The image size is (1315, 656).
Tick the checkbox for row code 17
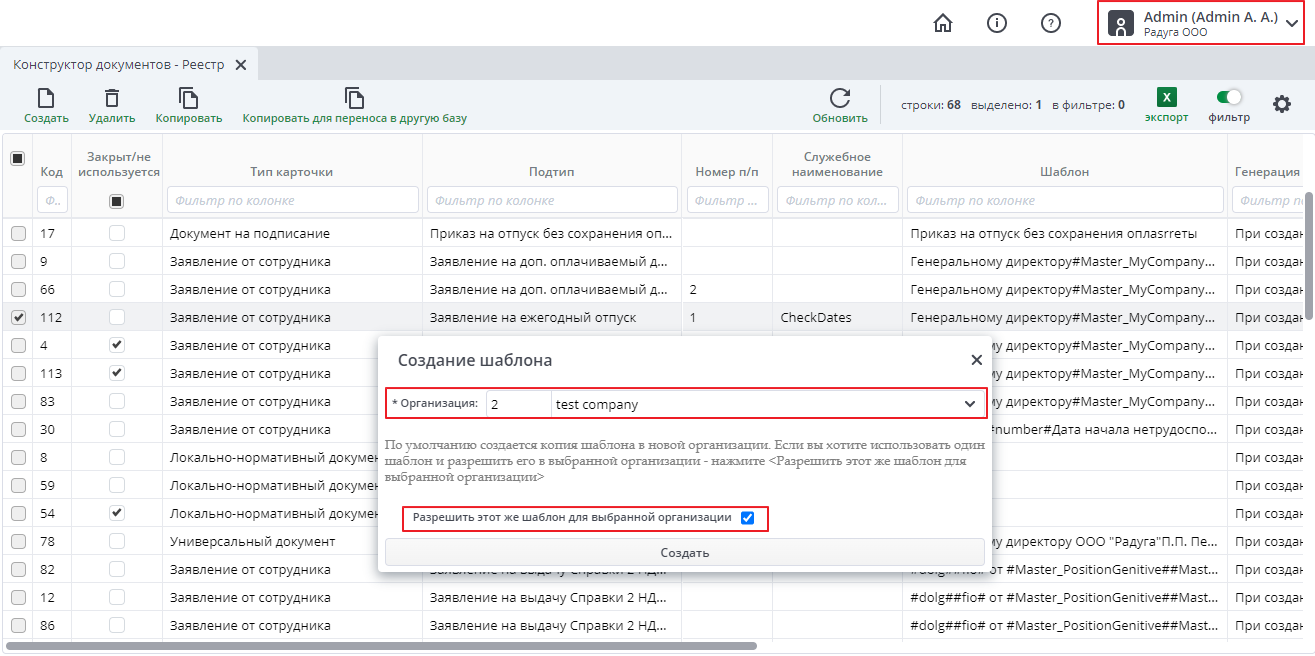pyautogui.click(x=18, y=233)
